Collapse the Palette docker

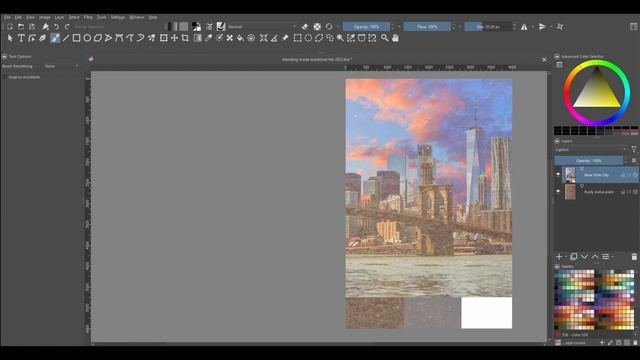557,267
